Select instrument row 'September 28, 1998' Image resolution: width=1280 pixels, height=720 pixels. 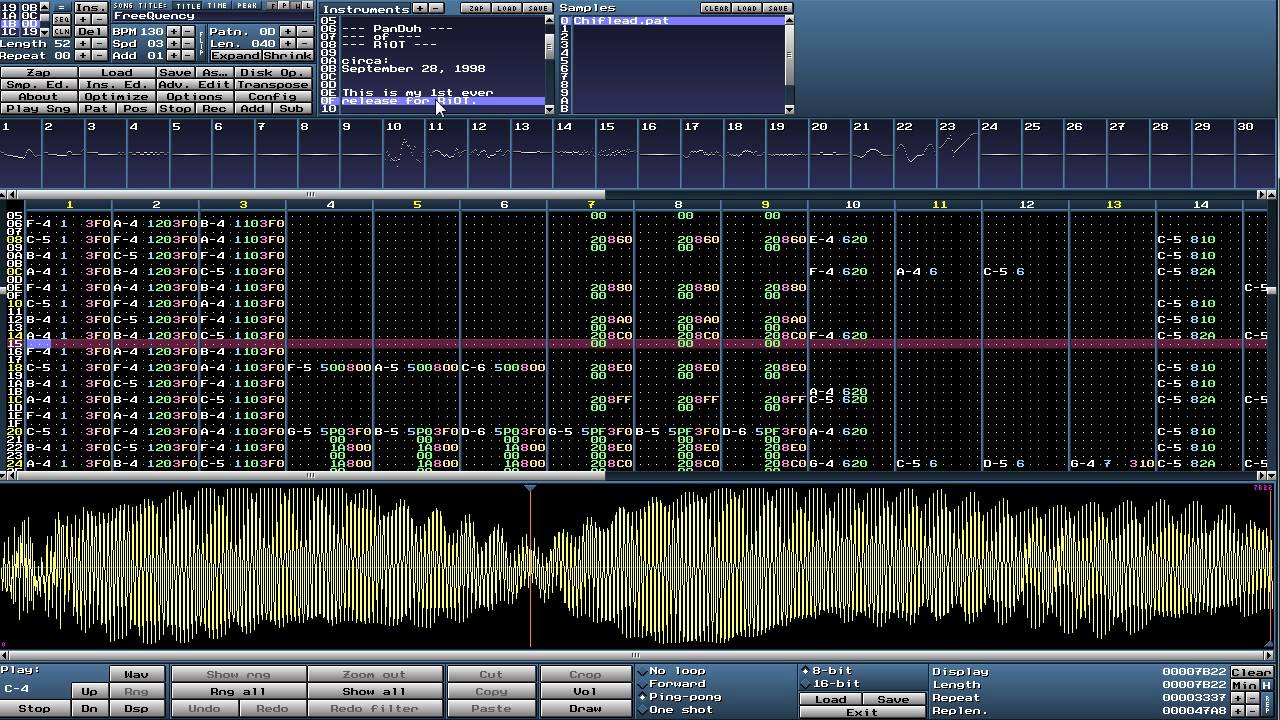(443, 69)
